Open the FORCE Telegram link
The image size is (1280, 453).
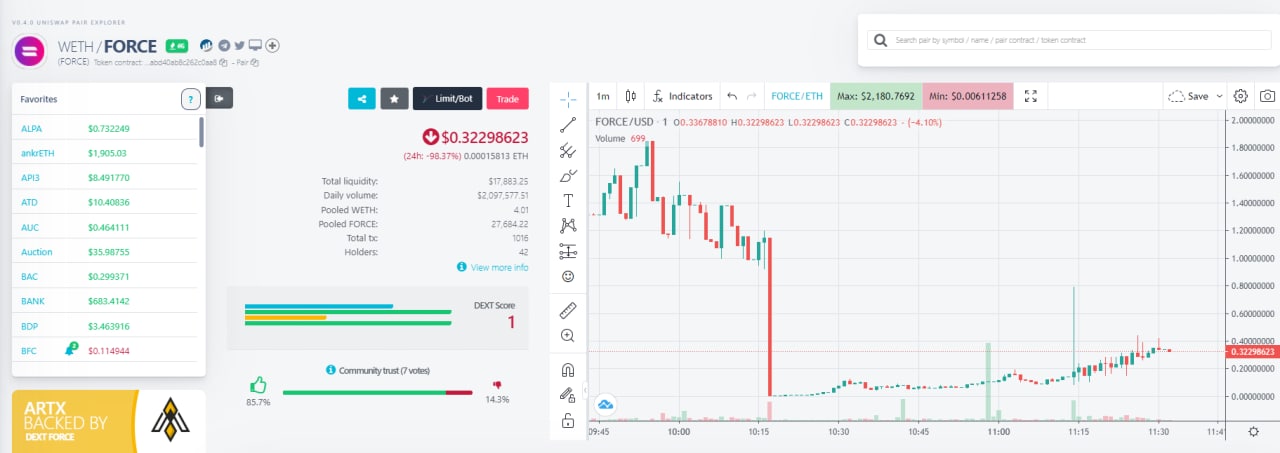224,46
